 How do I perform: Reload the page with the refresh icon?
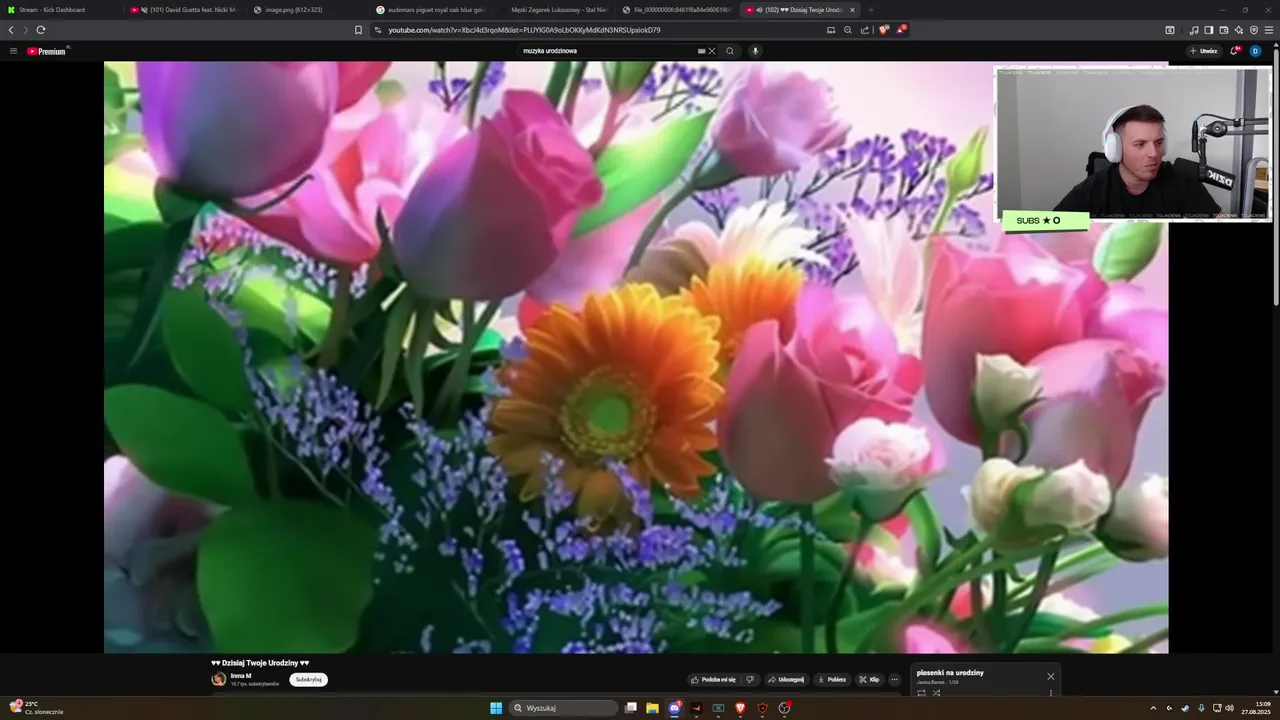coord(41,30)
